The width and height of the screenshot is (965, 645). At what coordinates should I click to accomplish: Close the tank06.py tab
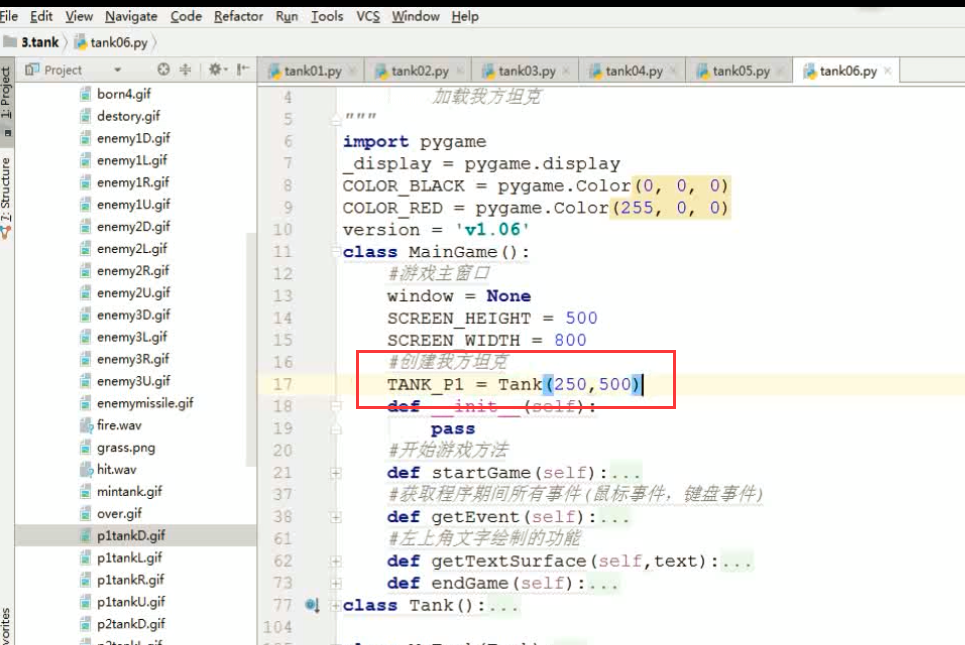click(887, 71)
